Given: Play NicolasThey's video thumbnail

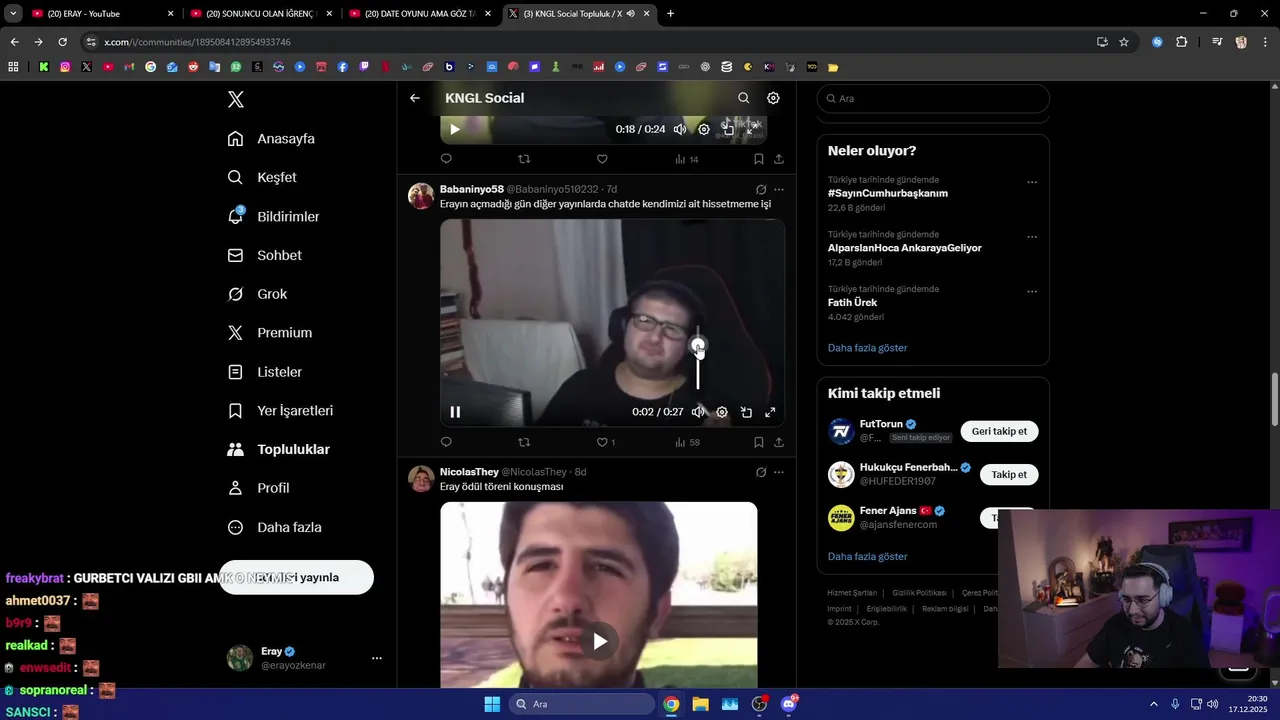Looking at the screenshot, I should pos(599,641).
